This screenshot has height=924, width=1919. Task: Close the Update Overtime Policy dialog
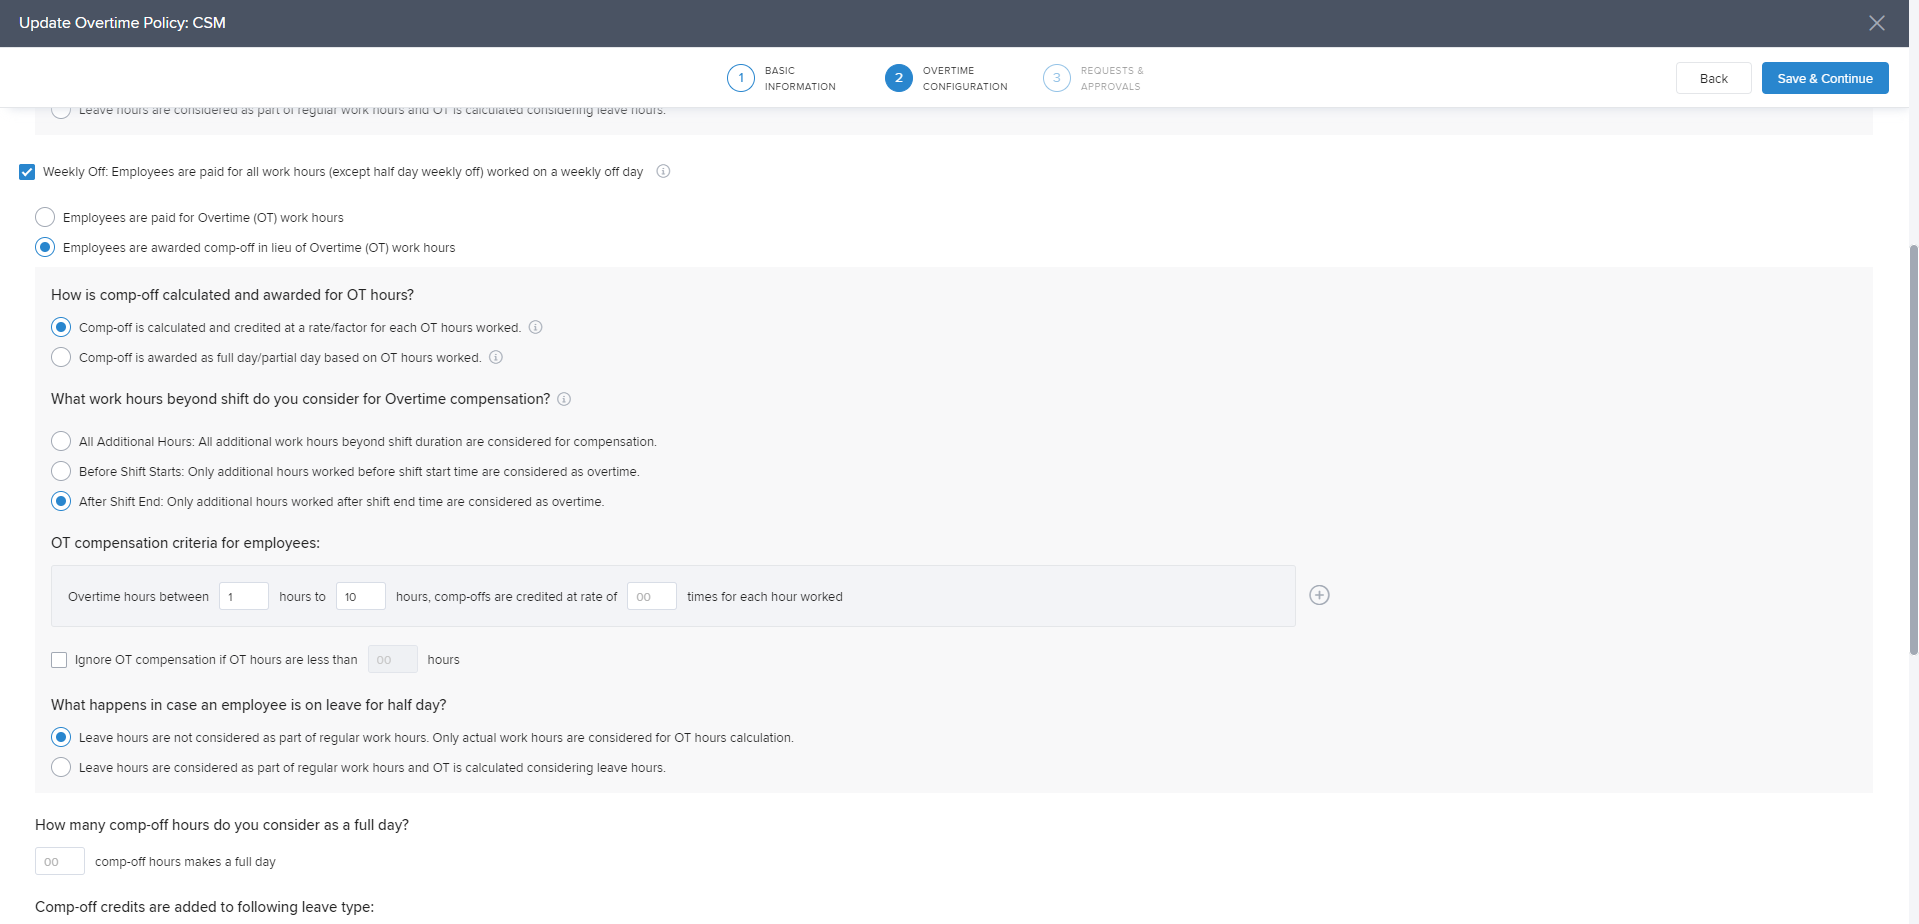[x=1876, y=23]
